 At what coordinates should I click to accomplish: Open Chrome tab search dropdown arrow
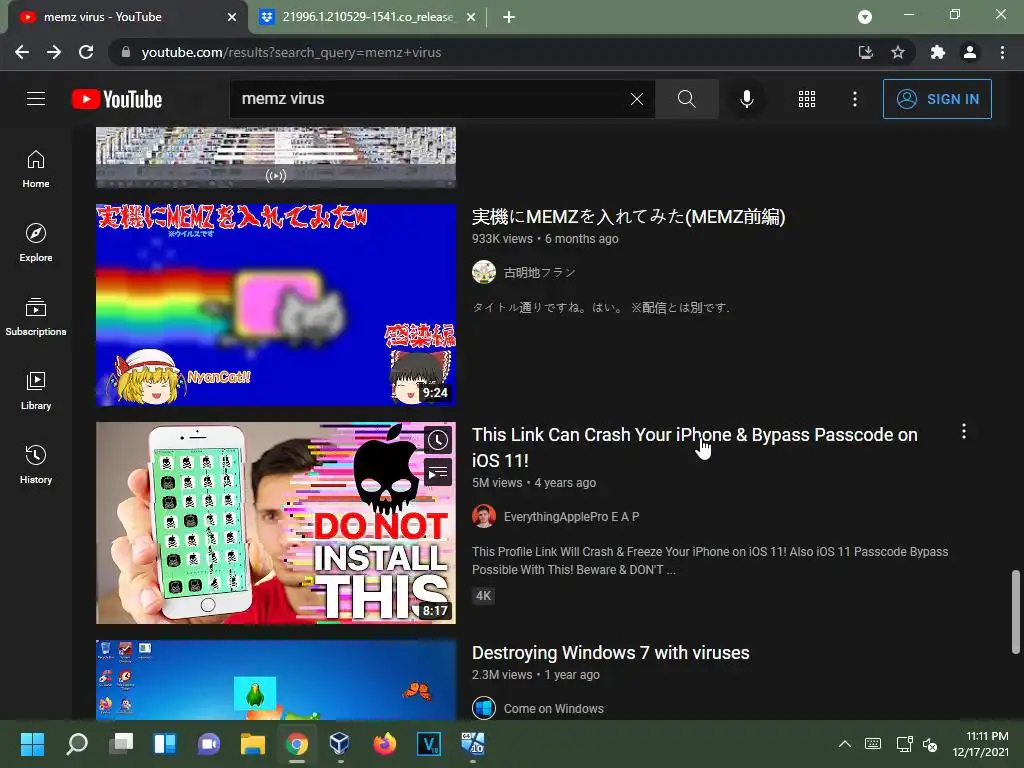[865, 17]
